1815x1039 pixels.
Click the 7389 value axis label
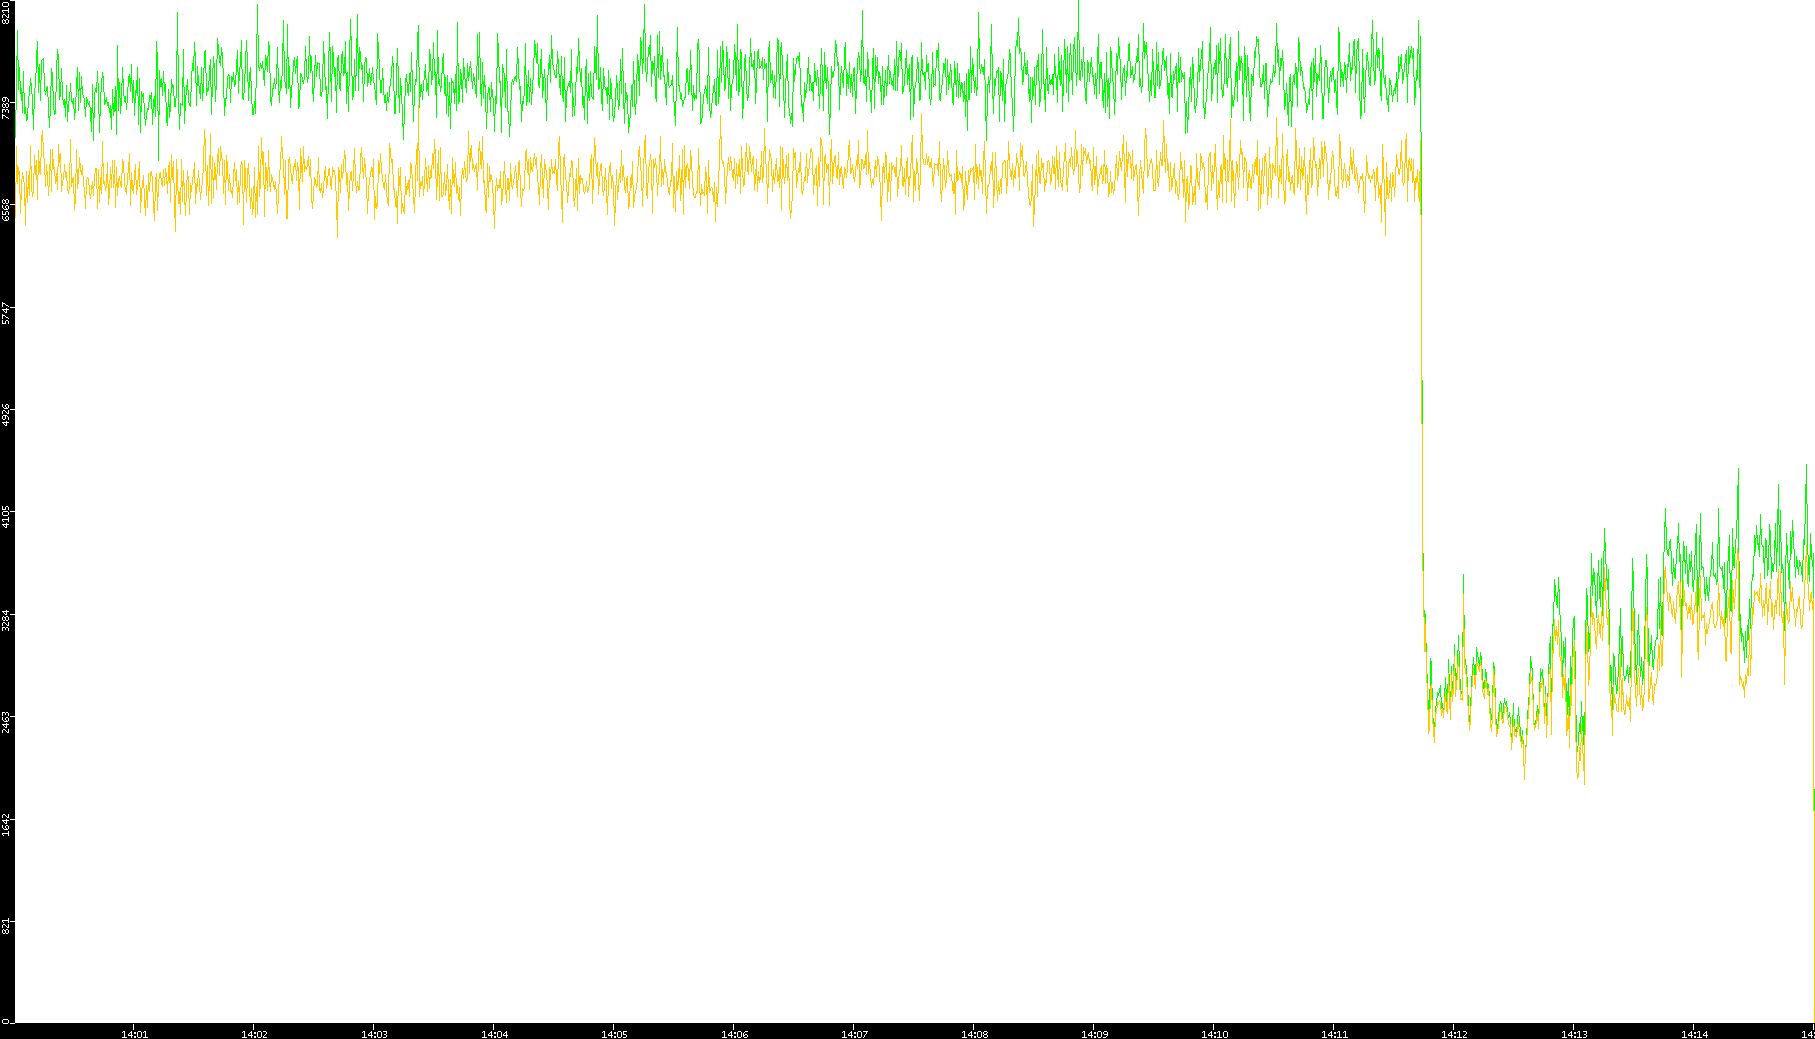(6, 108)
